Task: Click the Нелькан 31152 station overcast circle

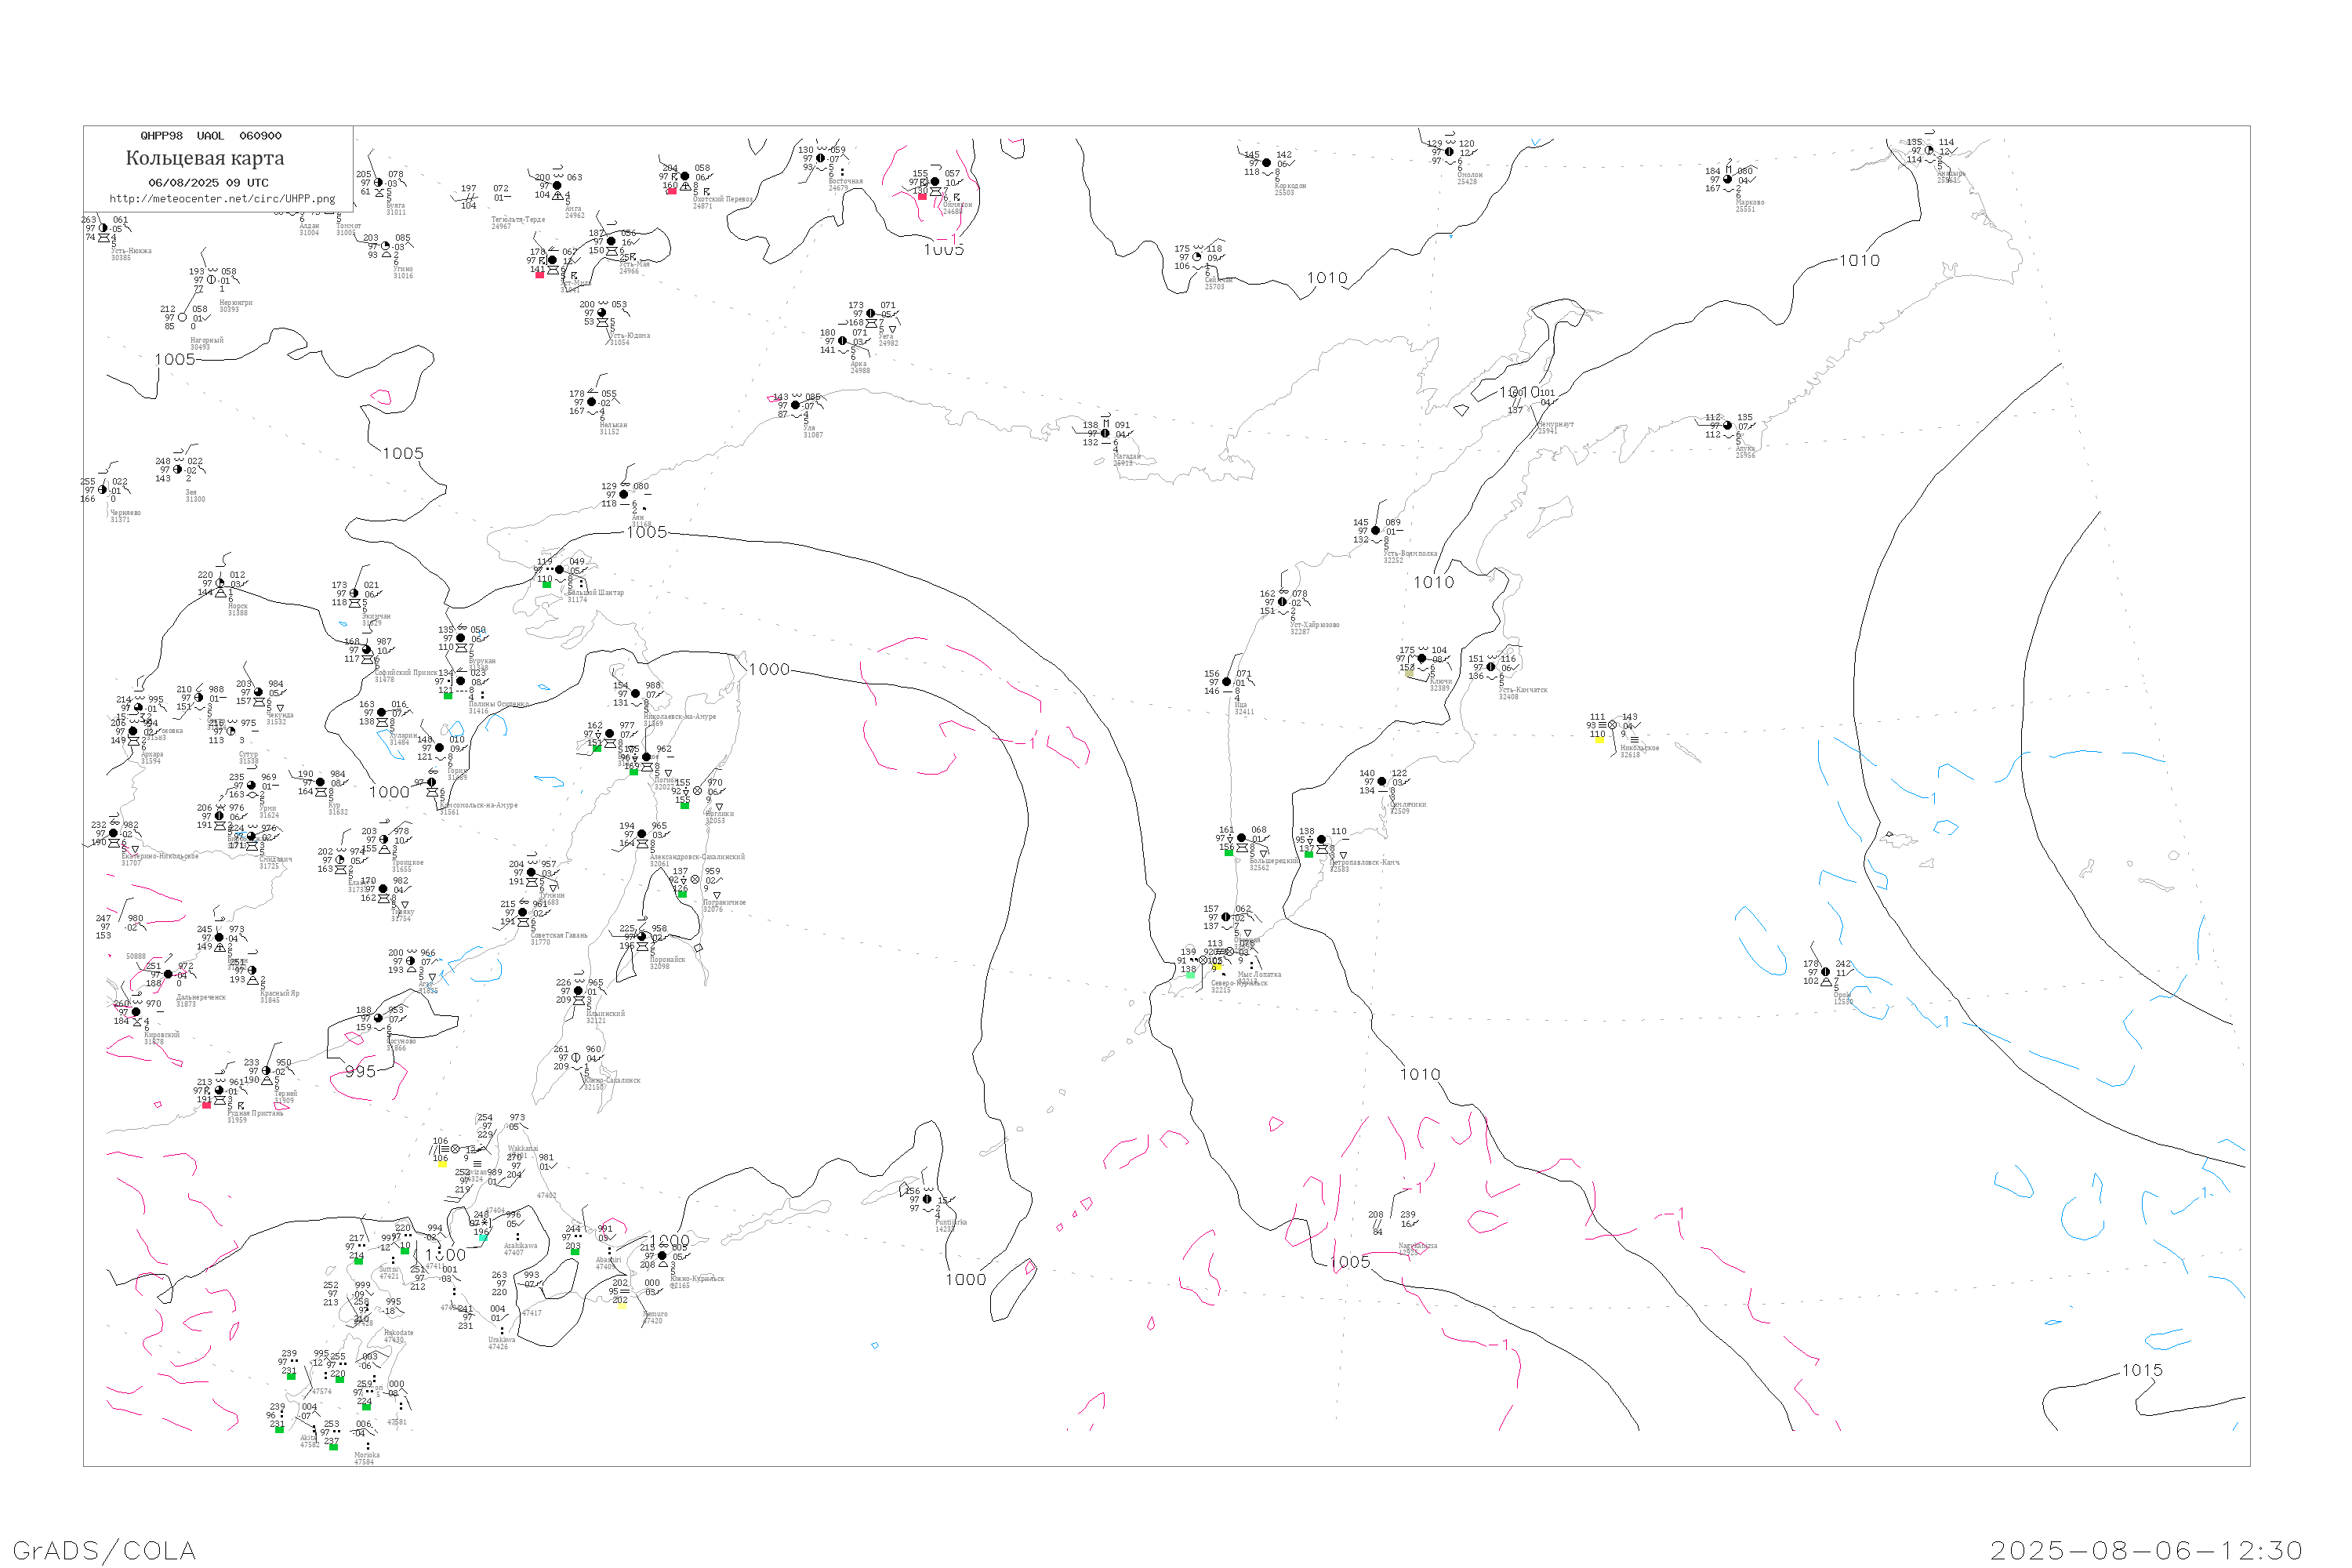Action: [591, 402]
